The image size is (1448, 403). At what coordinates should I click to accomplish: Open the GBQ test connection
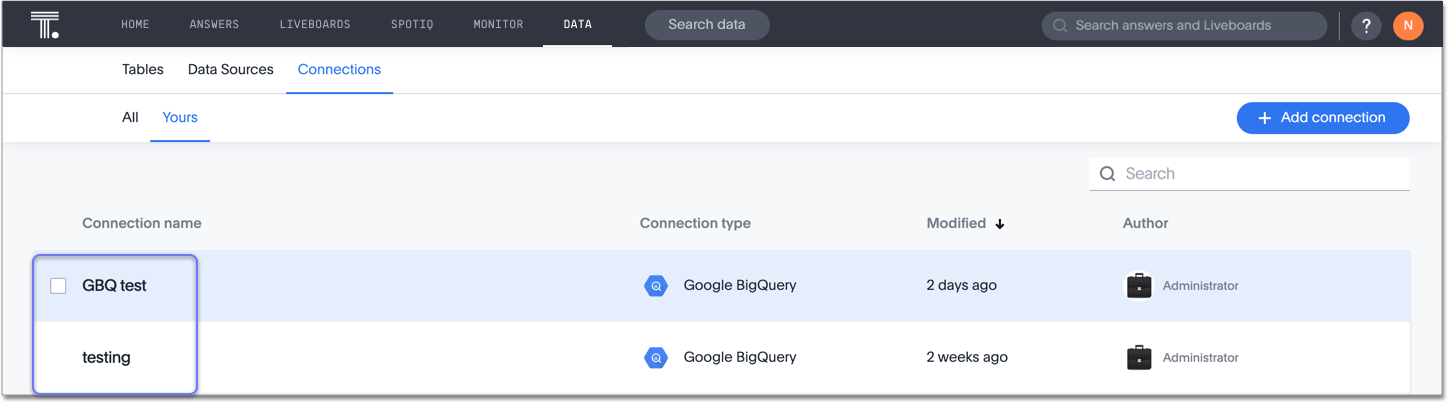coord(114,286)
